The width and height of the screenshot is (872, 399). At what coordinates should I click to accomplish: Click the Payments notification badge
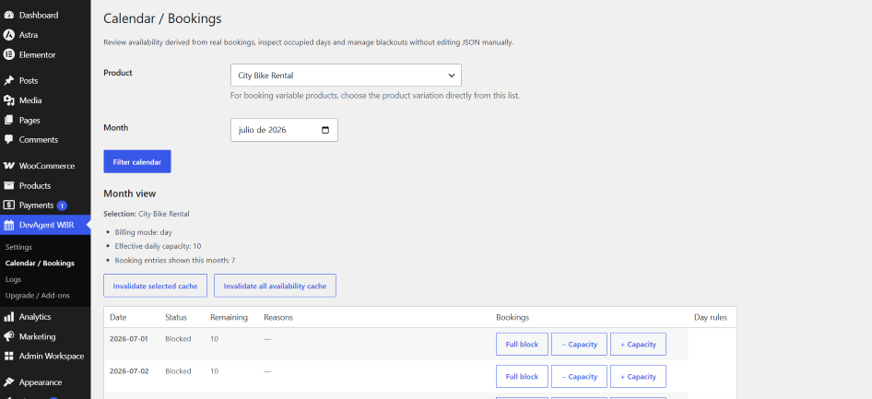[62, 205]
